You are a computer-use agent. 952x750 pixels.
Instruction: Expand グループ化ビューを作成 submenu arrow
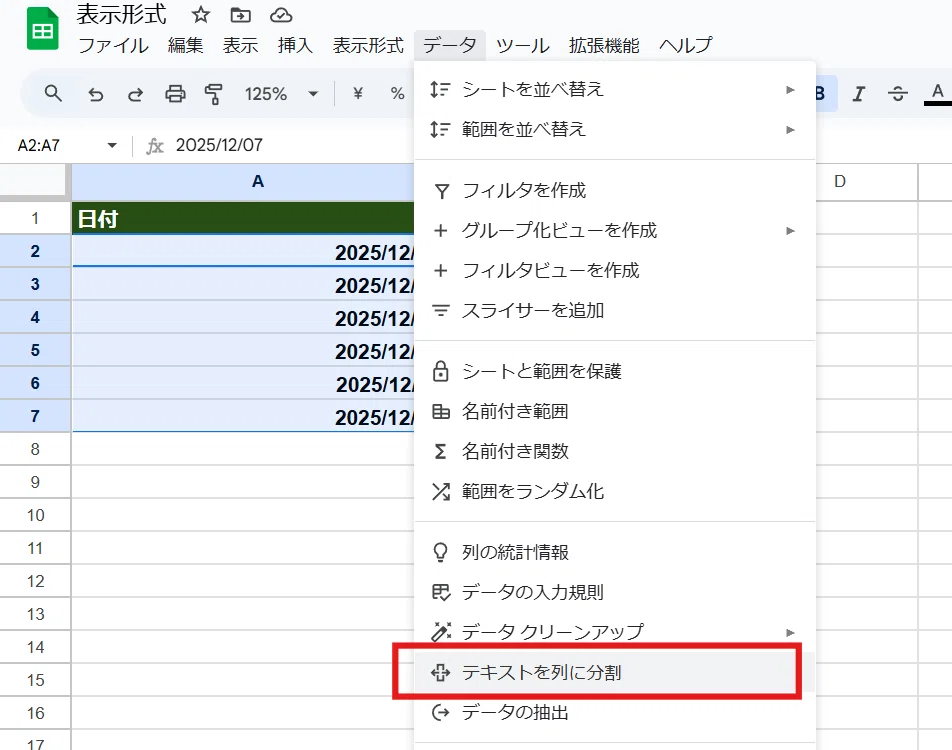point(790,231)
